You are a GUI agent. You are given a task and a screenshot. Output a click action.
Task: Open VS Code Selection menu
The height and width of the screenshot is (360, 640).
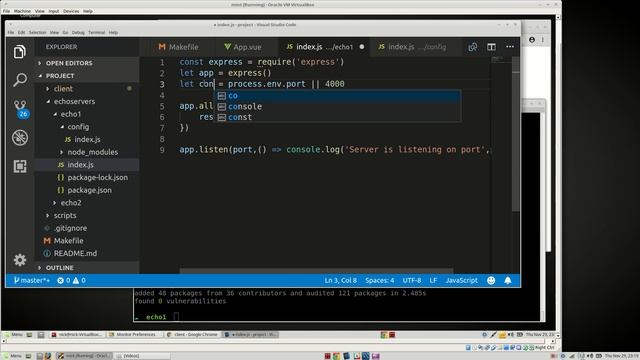(37, 32)
